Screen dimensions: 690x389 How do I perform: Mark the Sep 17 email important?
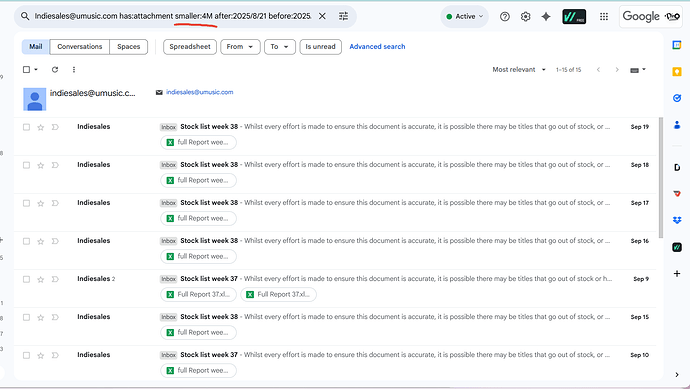(55, 203)
